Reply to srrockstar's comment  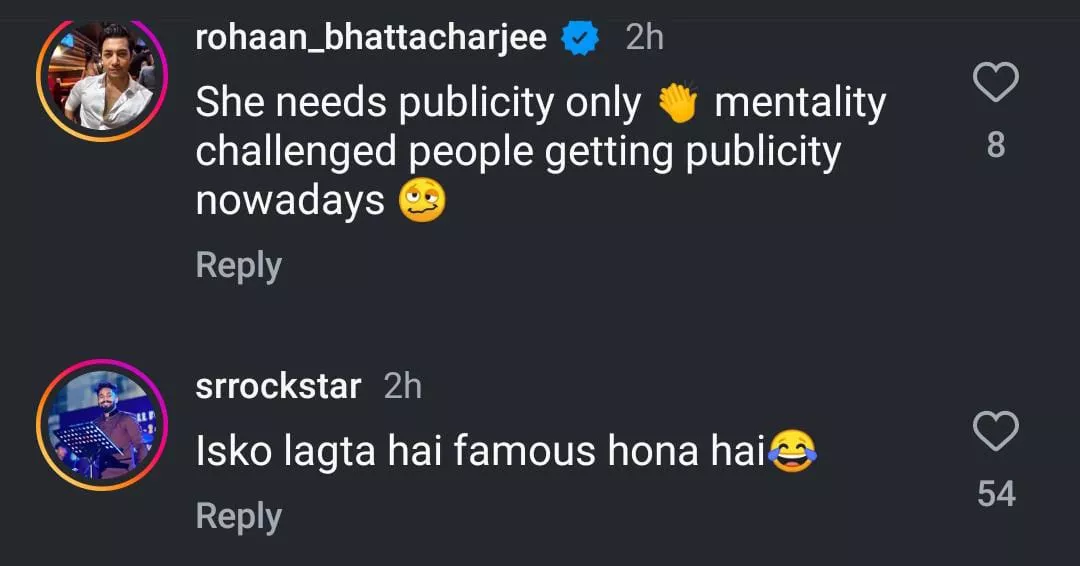pyautogui.click(x=238, y=516)
